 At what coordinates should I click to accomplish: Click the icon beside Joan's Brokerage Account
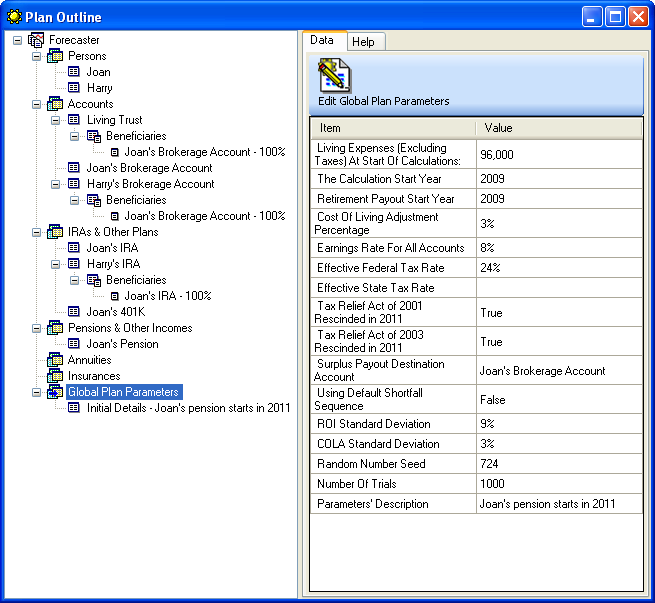[x=74, y=168]
